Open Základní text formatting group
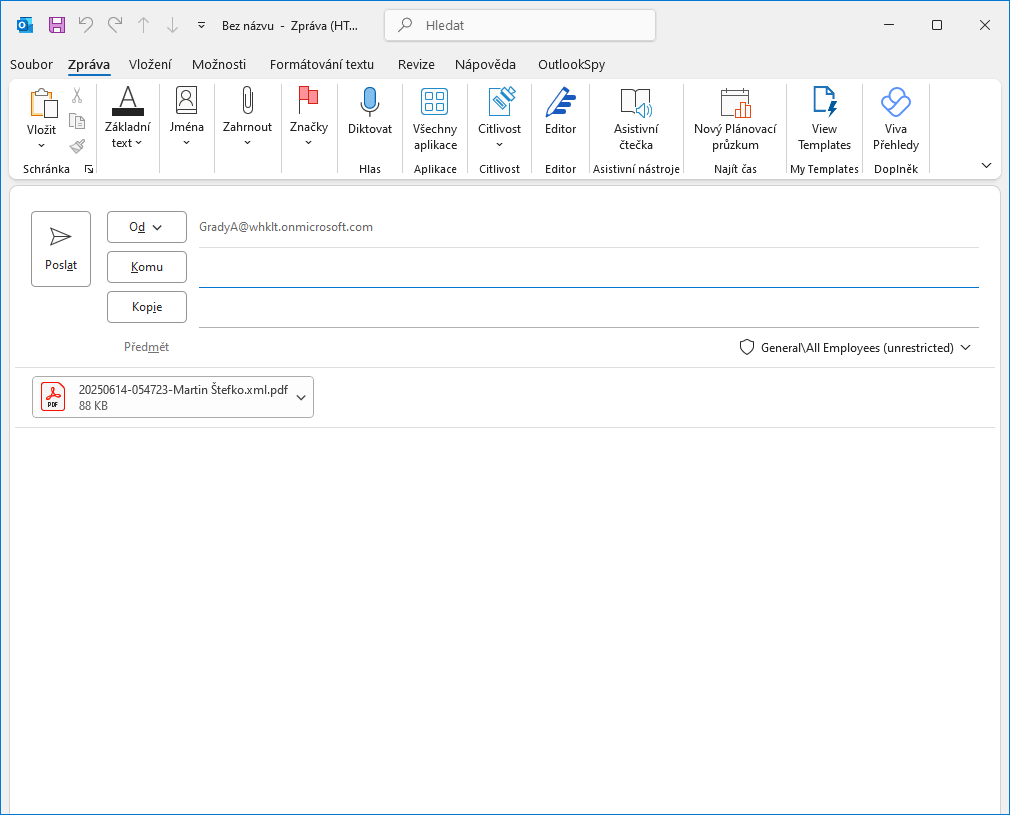1010x815 pixels. (128, 119)
